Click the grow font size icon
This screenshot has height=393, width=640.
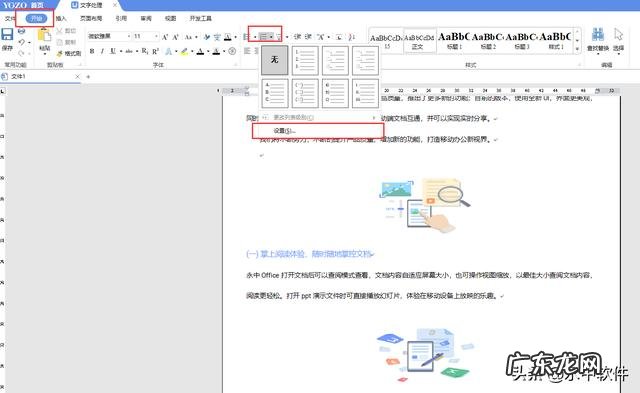coord(164,37)
